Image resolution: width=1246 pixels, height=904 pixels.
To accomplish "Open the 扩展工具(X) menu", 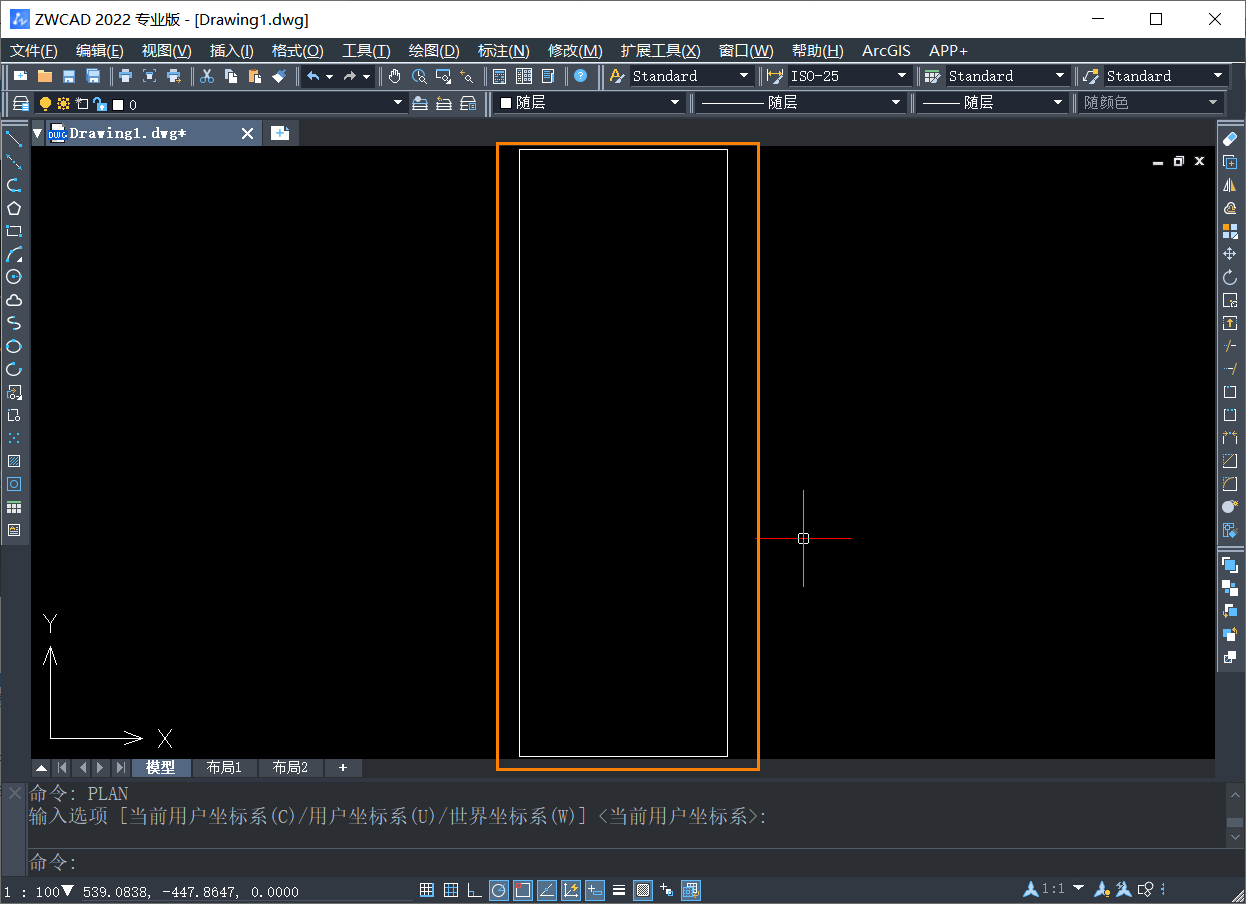I will coord(660,51).
